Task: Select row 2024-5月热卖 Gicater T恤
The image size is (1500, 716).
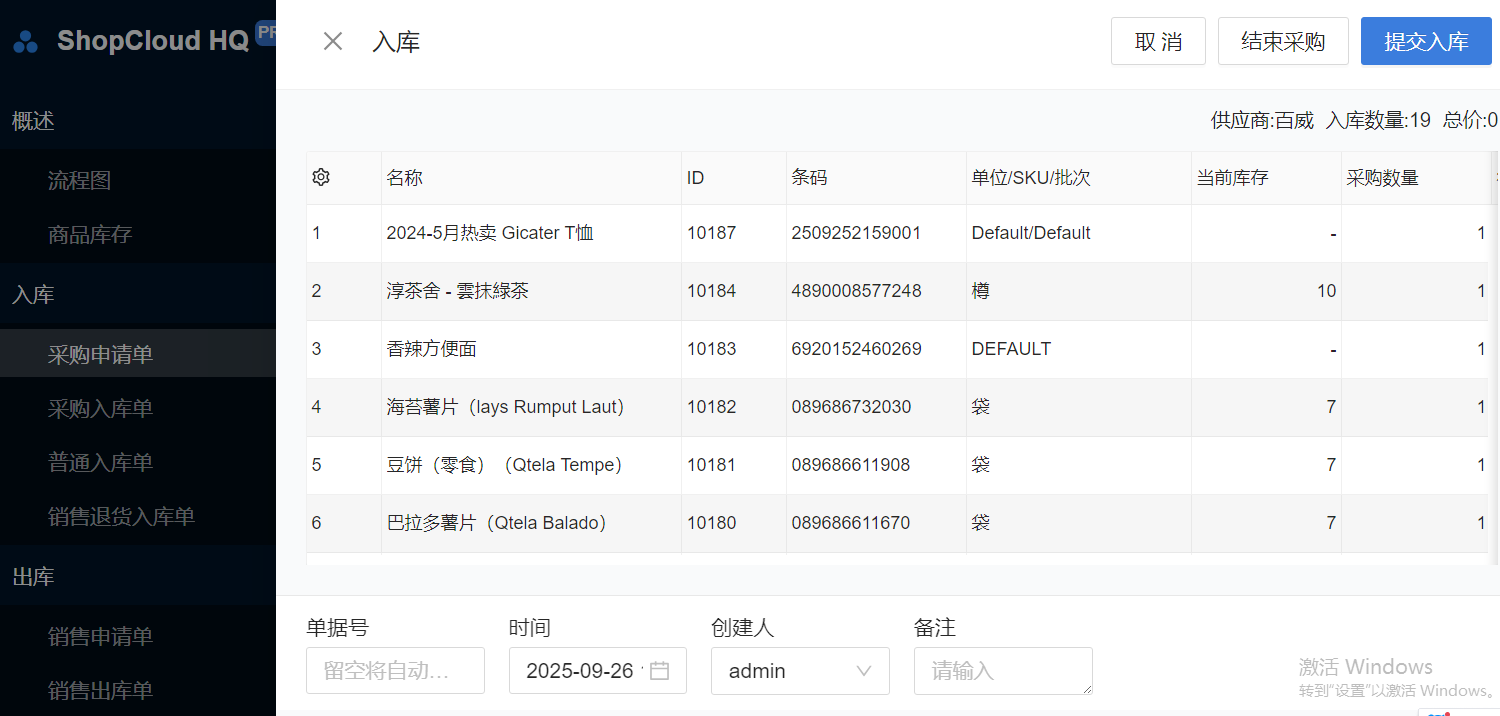Action: (897, 233)
